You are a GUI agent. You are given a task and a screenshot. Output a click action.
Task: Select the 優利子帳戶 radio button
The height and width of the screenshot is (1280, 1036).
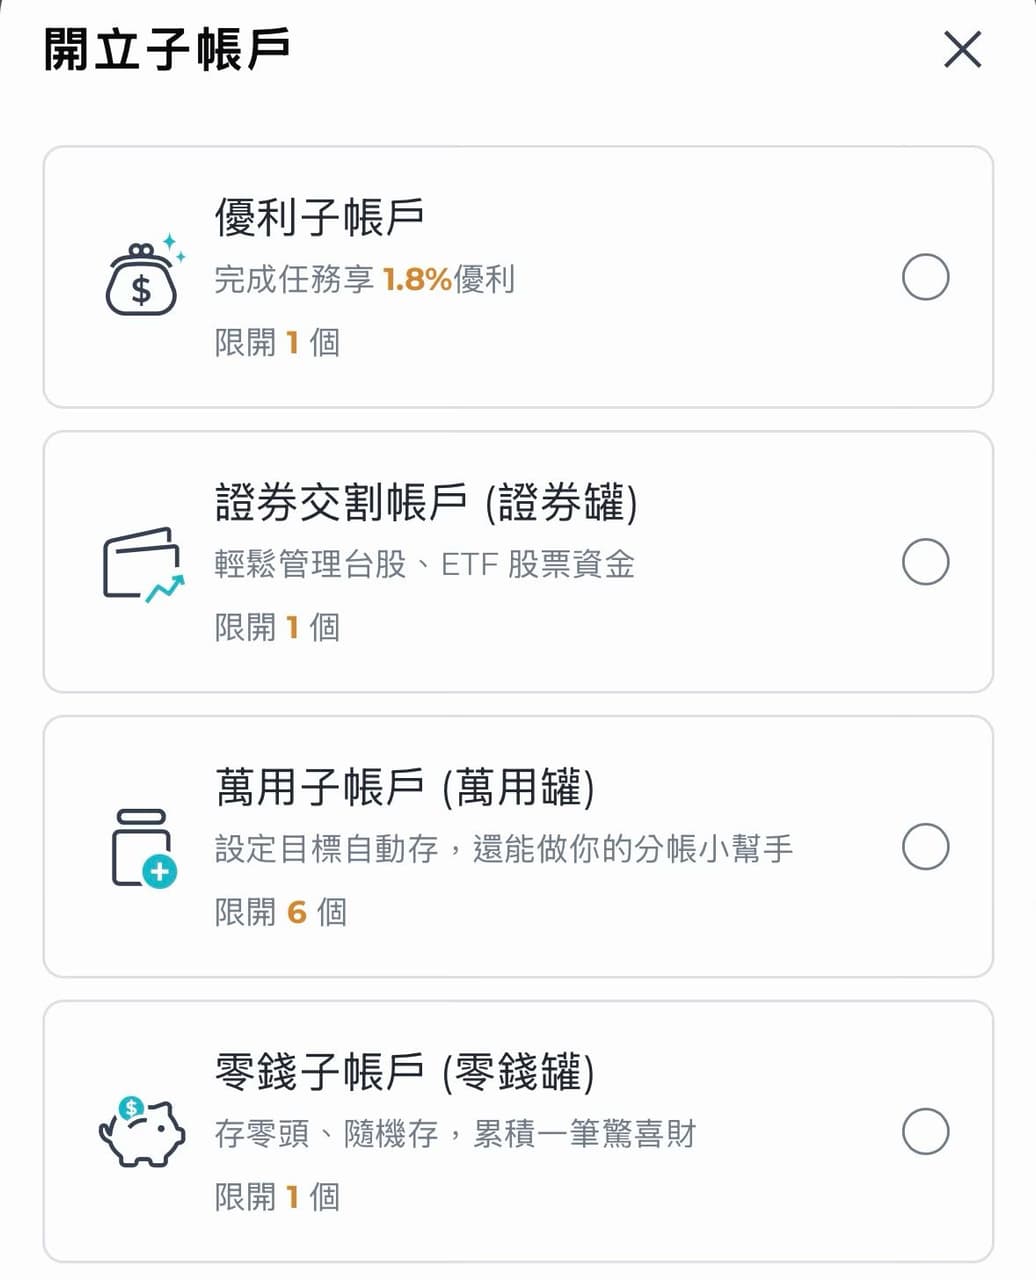tap(925, 277)
